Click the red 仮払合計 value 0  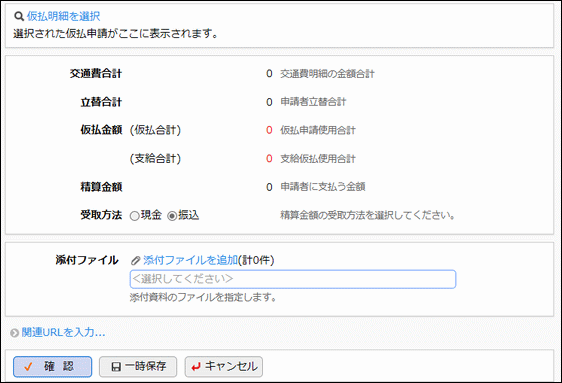coord(269,130)
